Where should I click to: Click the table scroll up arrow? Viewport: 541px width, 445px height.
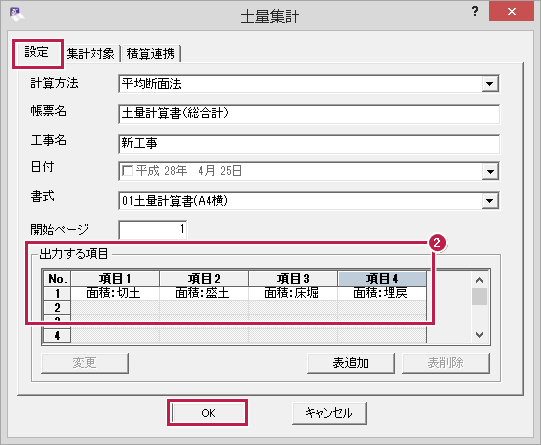479,280
